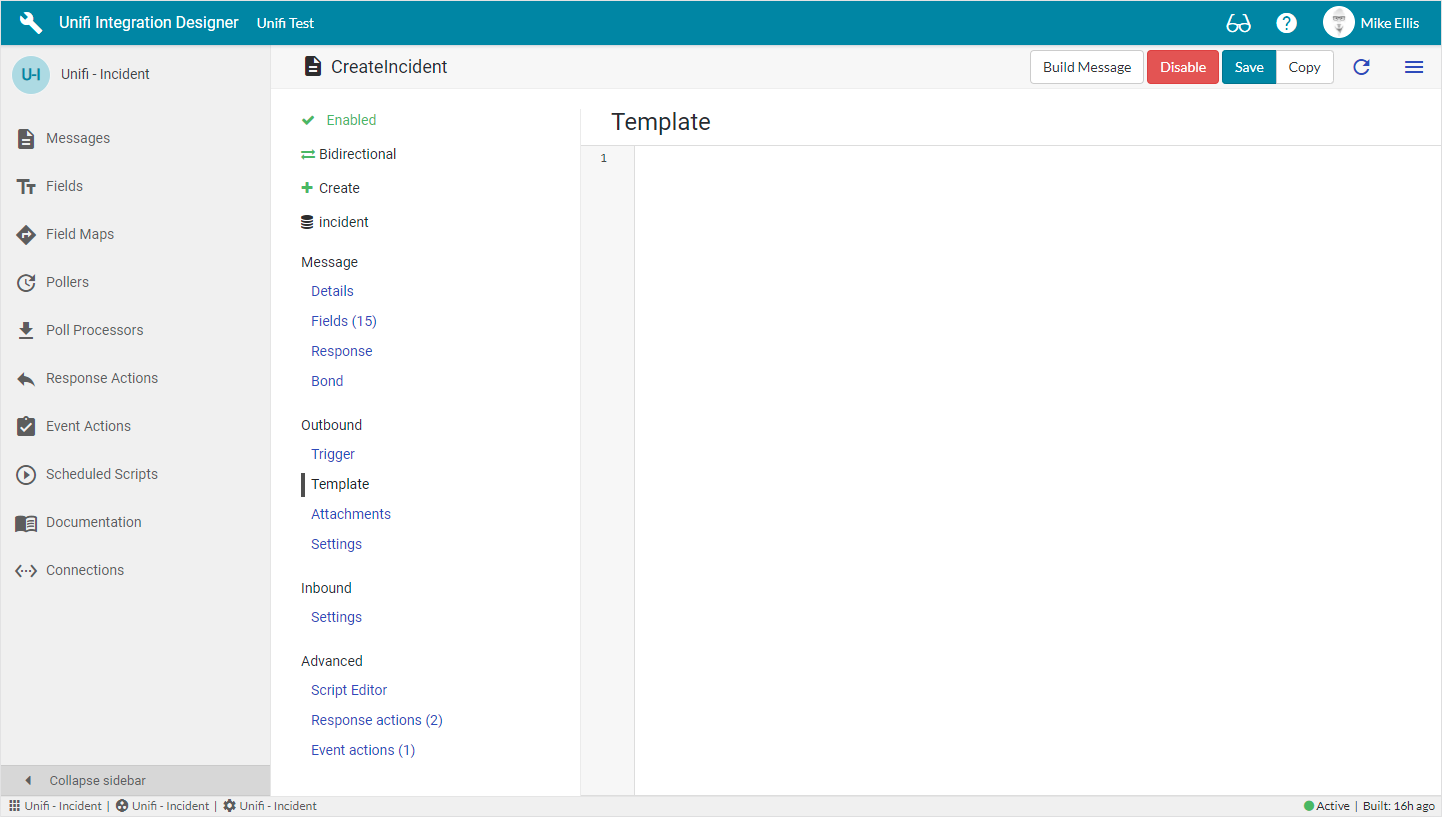
Task: Save the message with Save button
Action: pos(1248,67)
